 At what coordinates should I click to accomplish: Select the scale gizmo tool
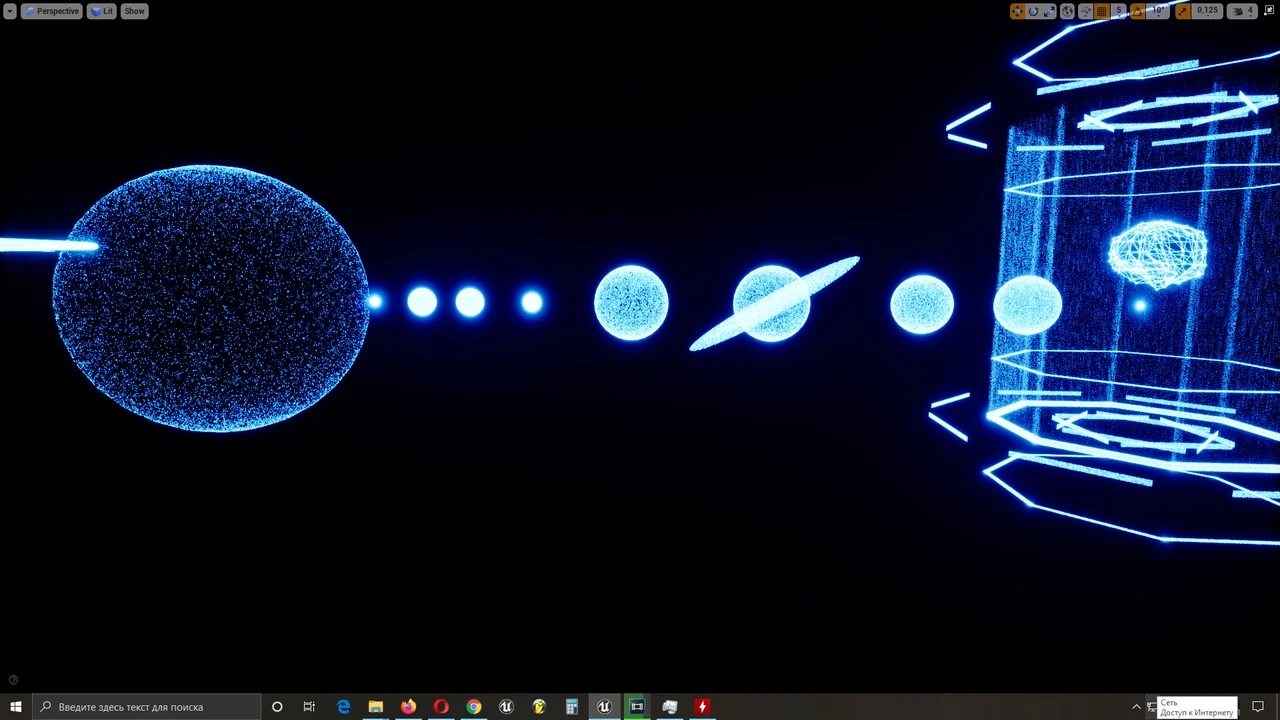pyautogui.click(x=1049, y=11)
